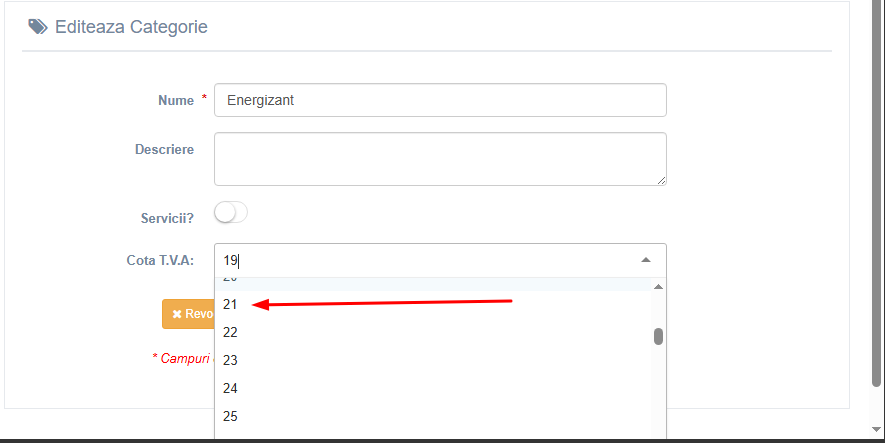The height and width of the screenshot is (443, 885).
Task: Select 25 in the Cota T.V.A list
Action: pyautogui.click(x=433, y=416)
